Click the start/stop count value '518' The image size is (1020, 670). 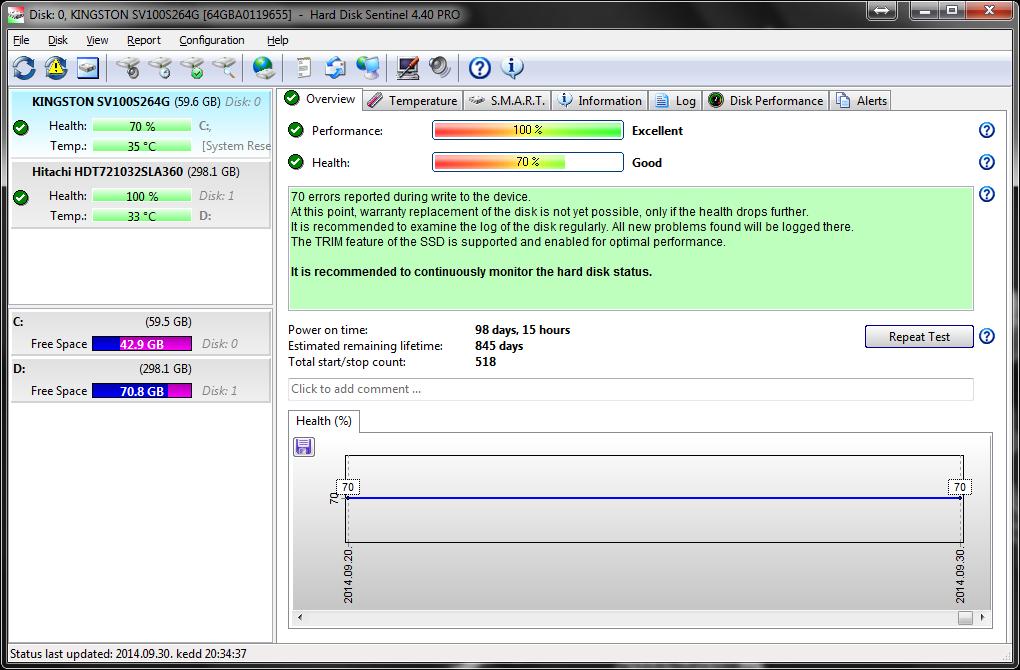tap(485, 362)
